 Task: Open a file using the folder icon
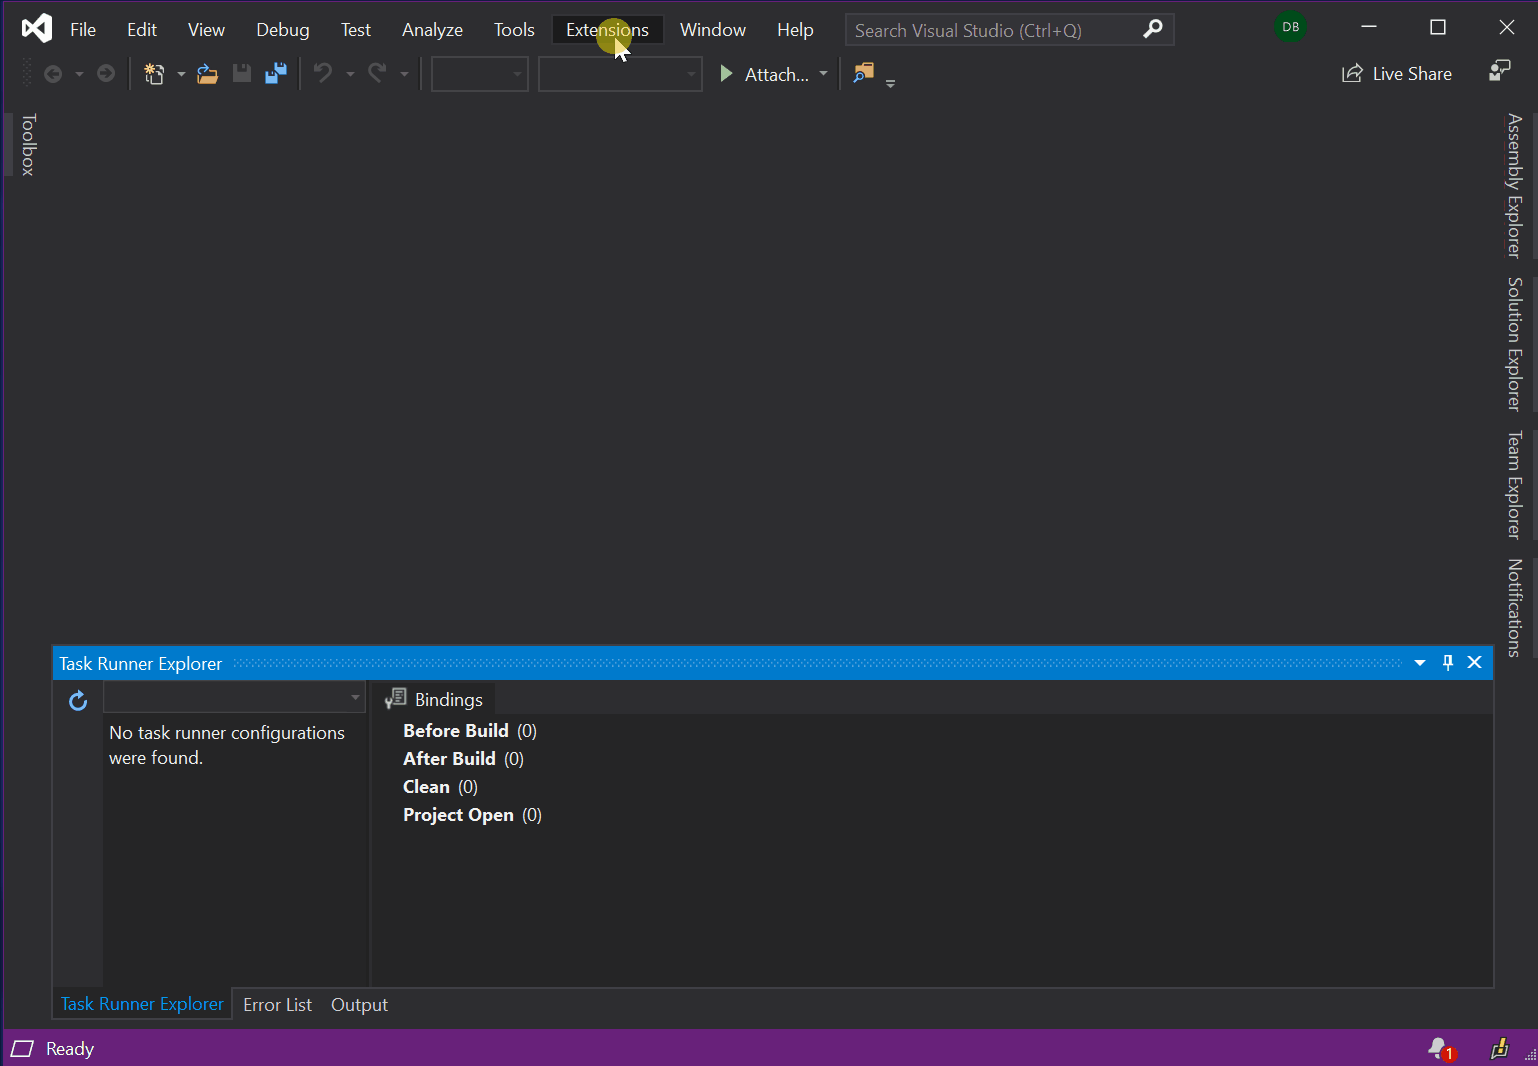tap(208, 74)
